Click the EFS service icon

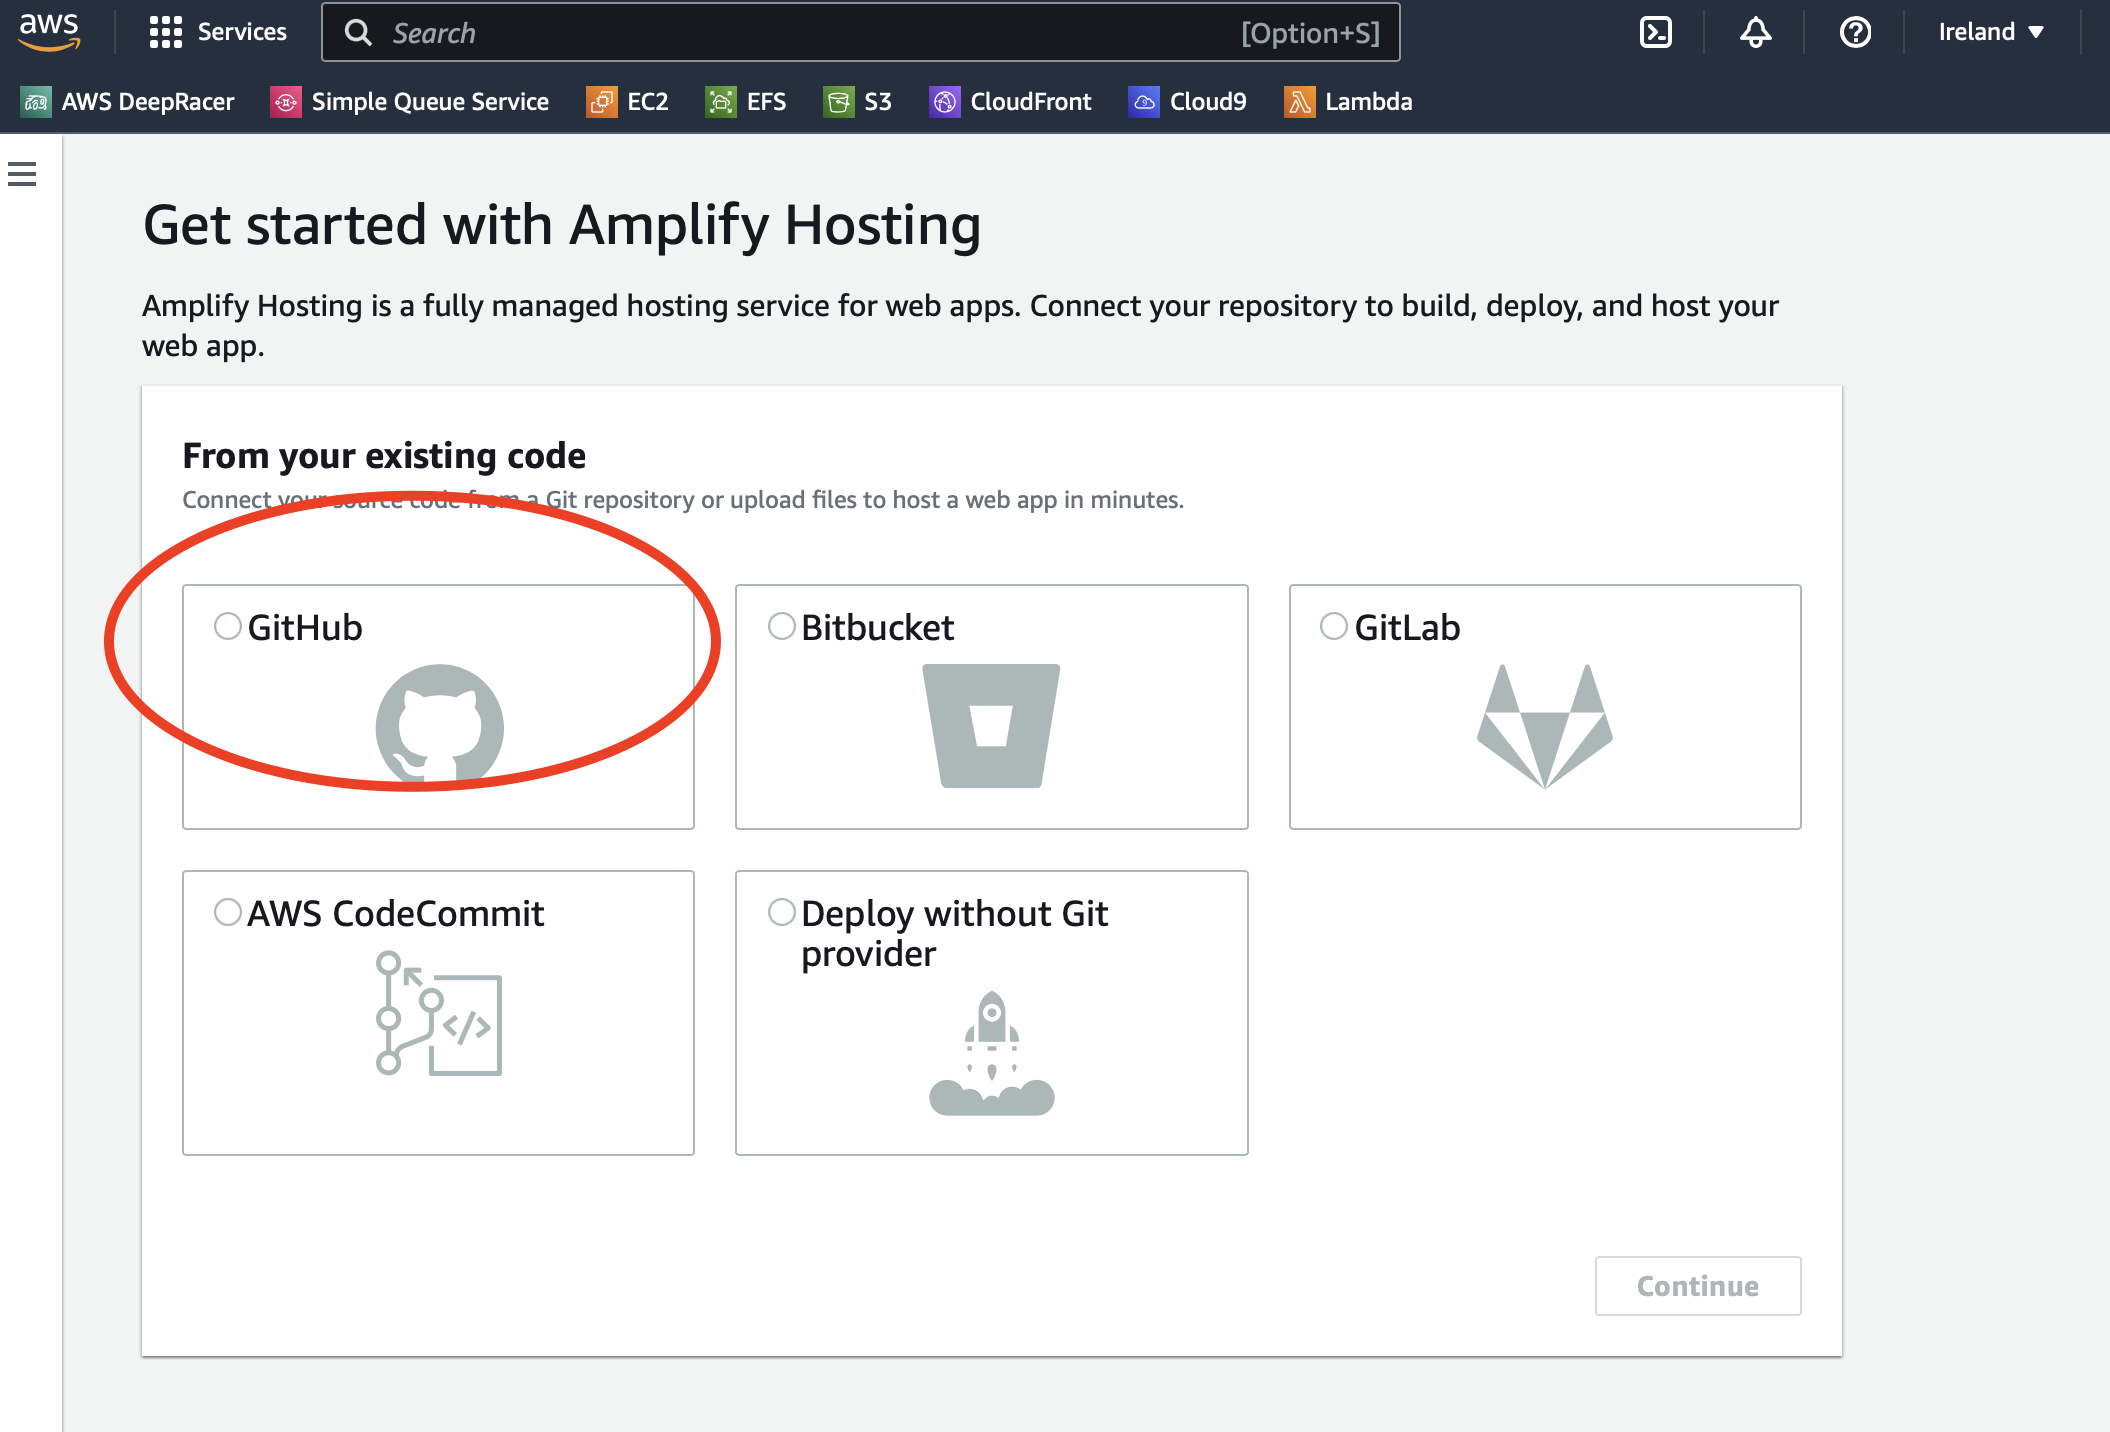720,101
